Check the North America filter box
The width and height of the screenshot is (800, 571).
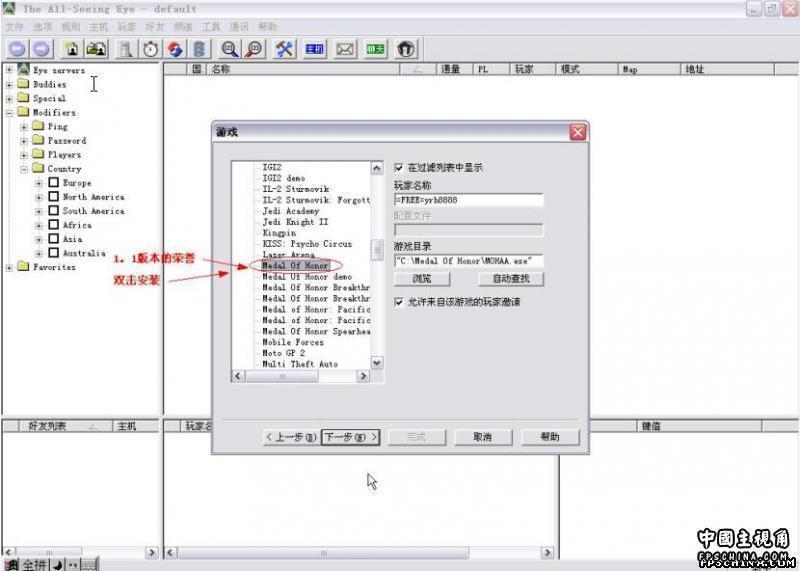(54, 196)
